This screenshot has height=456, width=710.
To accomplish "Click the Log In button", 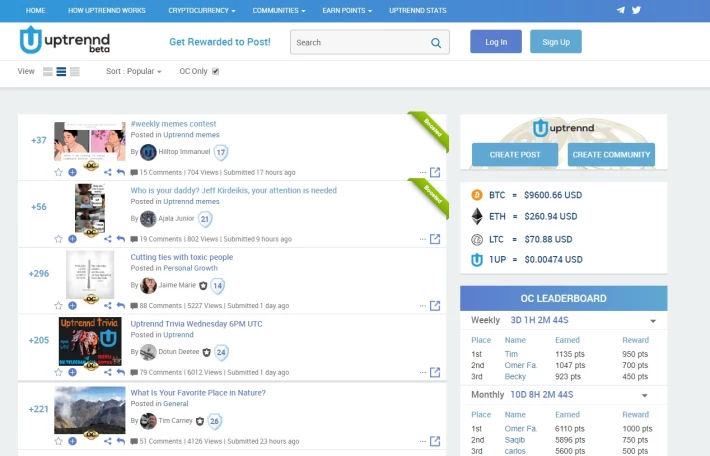I will [x=496, y=42].
